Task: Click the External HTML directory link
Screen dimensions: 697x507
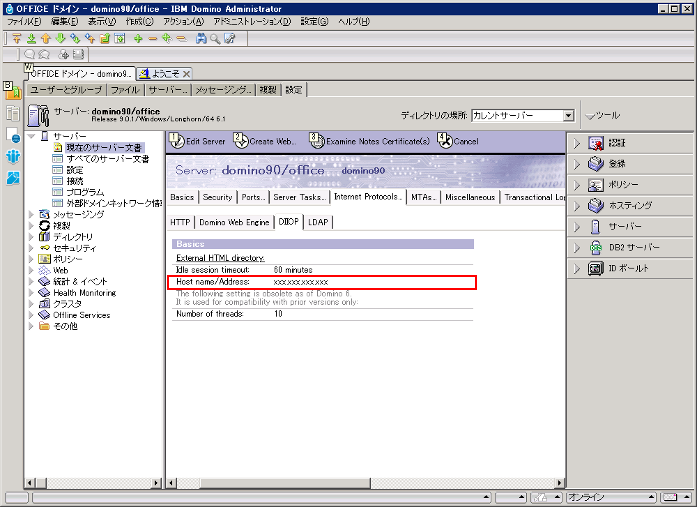Action: tap(220, 258)
